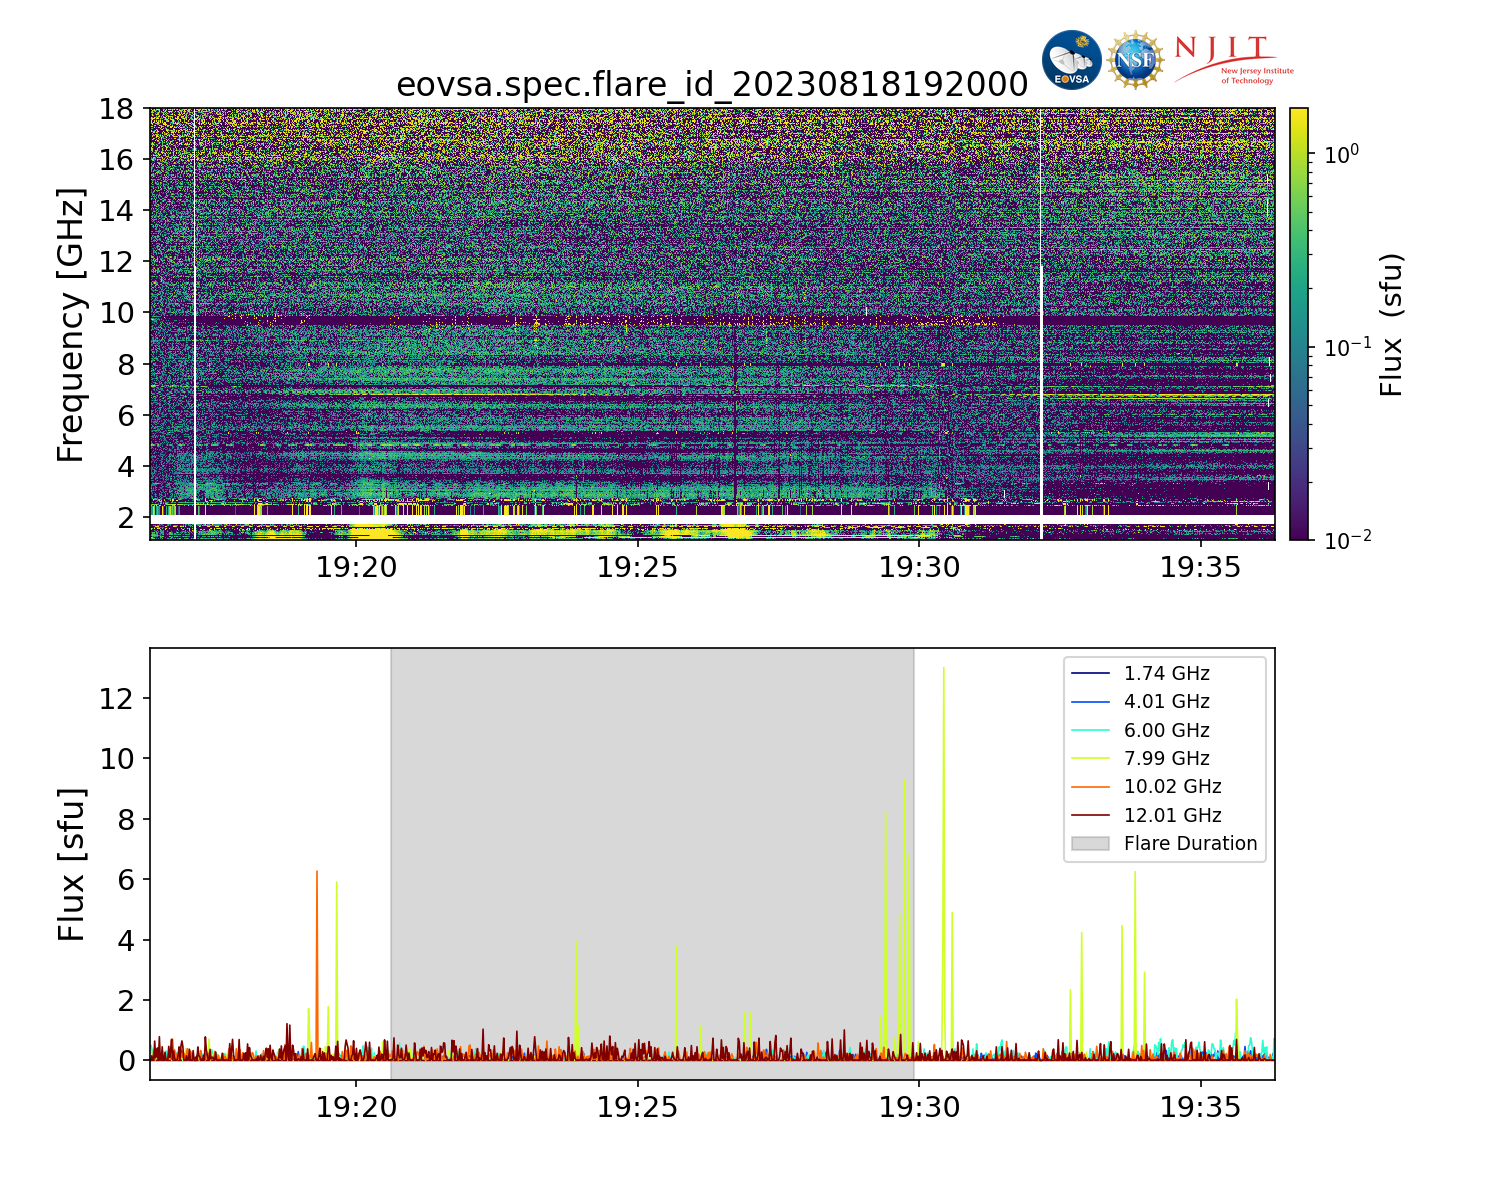
Task: Click the plot title eovsa.spec.flare_id_20230818192000
Action: pos(712,85)
